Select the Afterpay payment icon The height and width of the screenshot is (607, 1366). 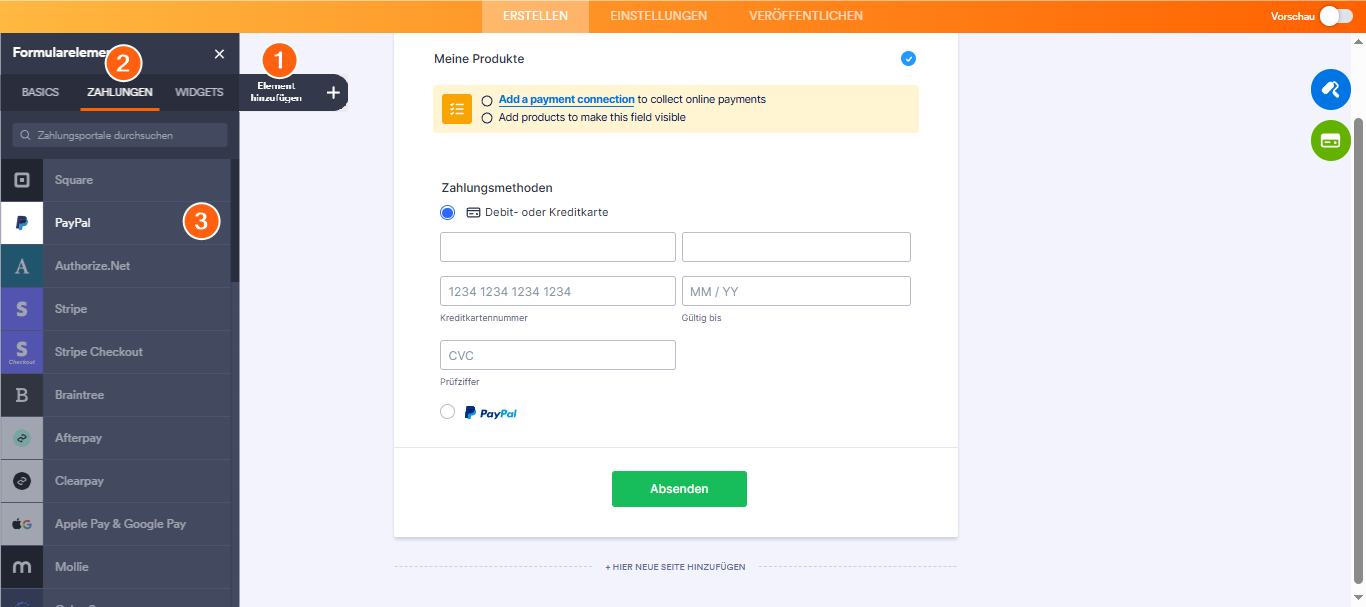click(21, 438)
